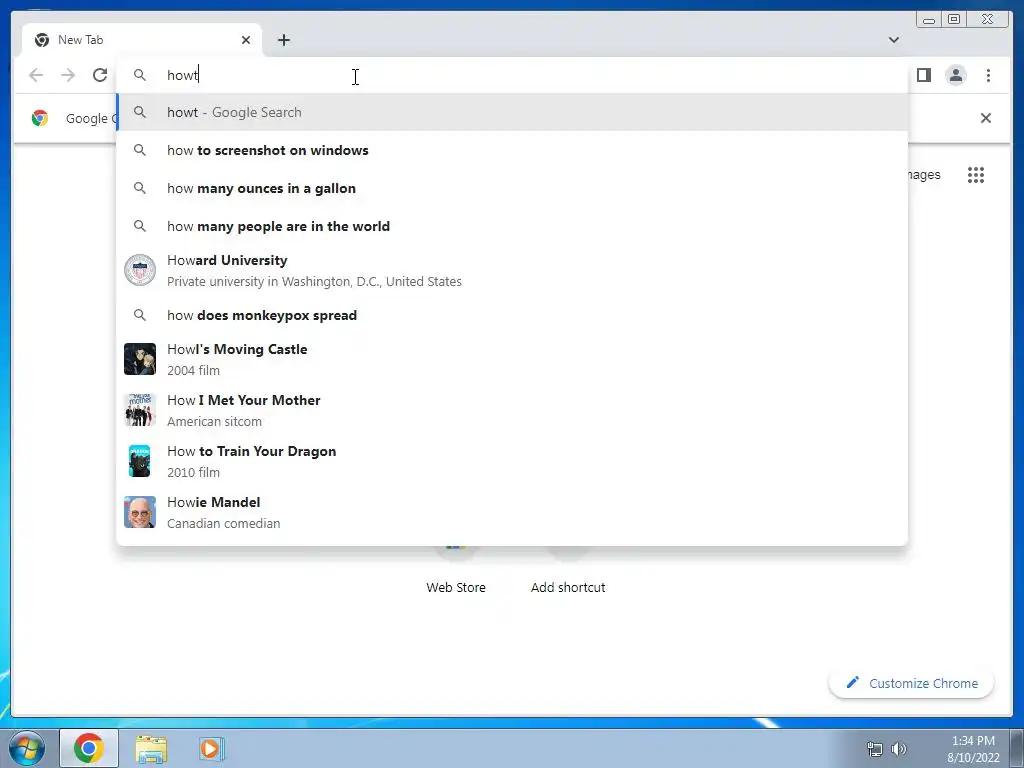Open Windows Explorer from the taskbar
The height and width of the screenshot is (768, 1024).
point(151,748)
